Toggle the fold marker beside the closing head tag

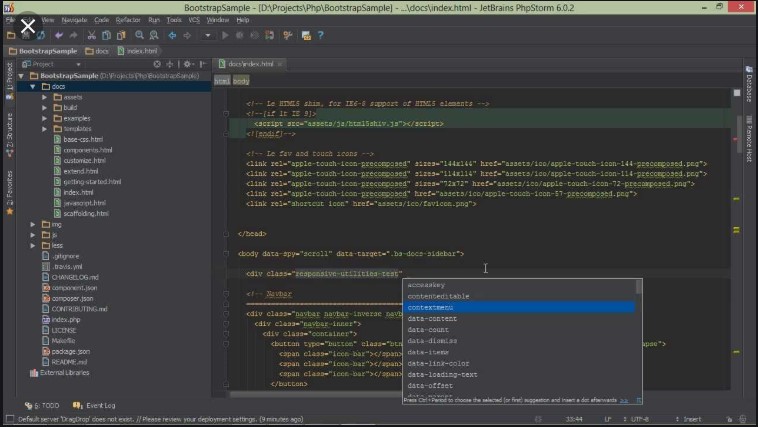click(x=226, y=234)
